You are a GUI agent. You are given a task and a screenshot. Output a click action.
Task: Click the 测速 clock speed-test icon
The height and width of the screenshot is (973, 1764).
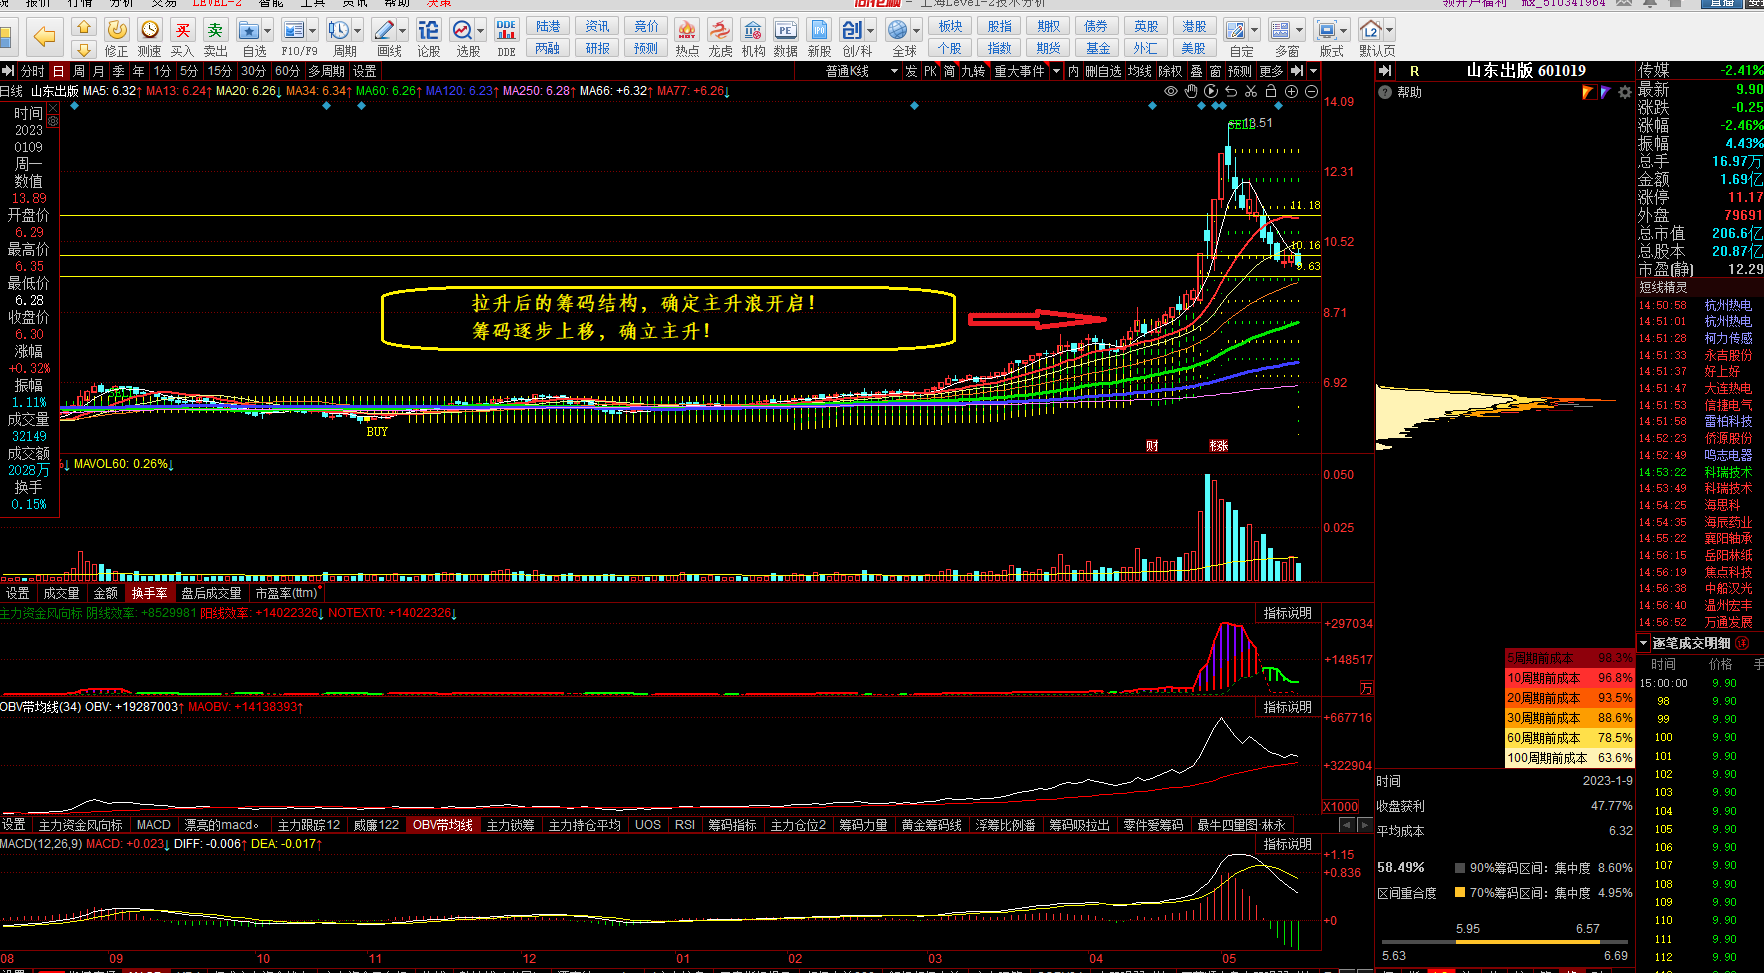click(x=150, y=38)
